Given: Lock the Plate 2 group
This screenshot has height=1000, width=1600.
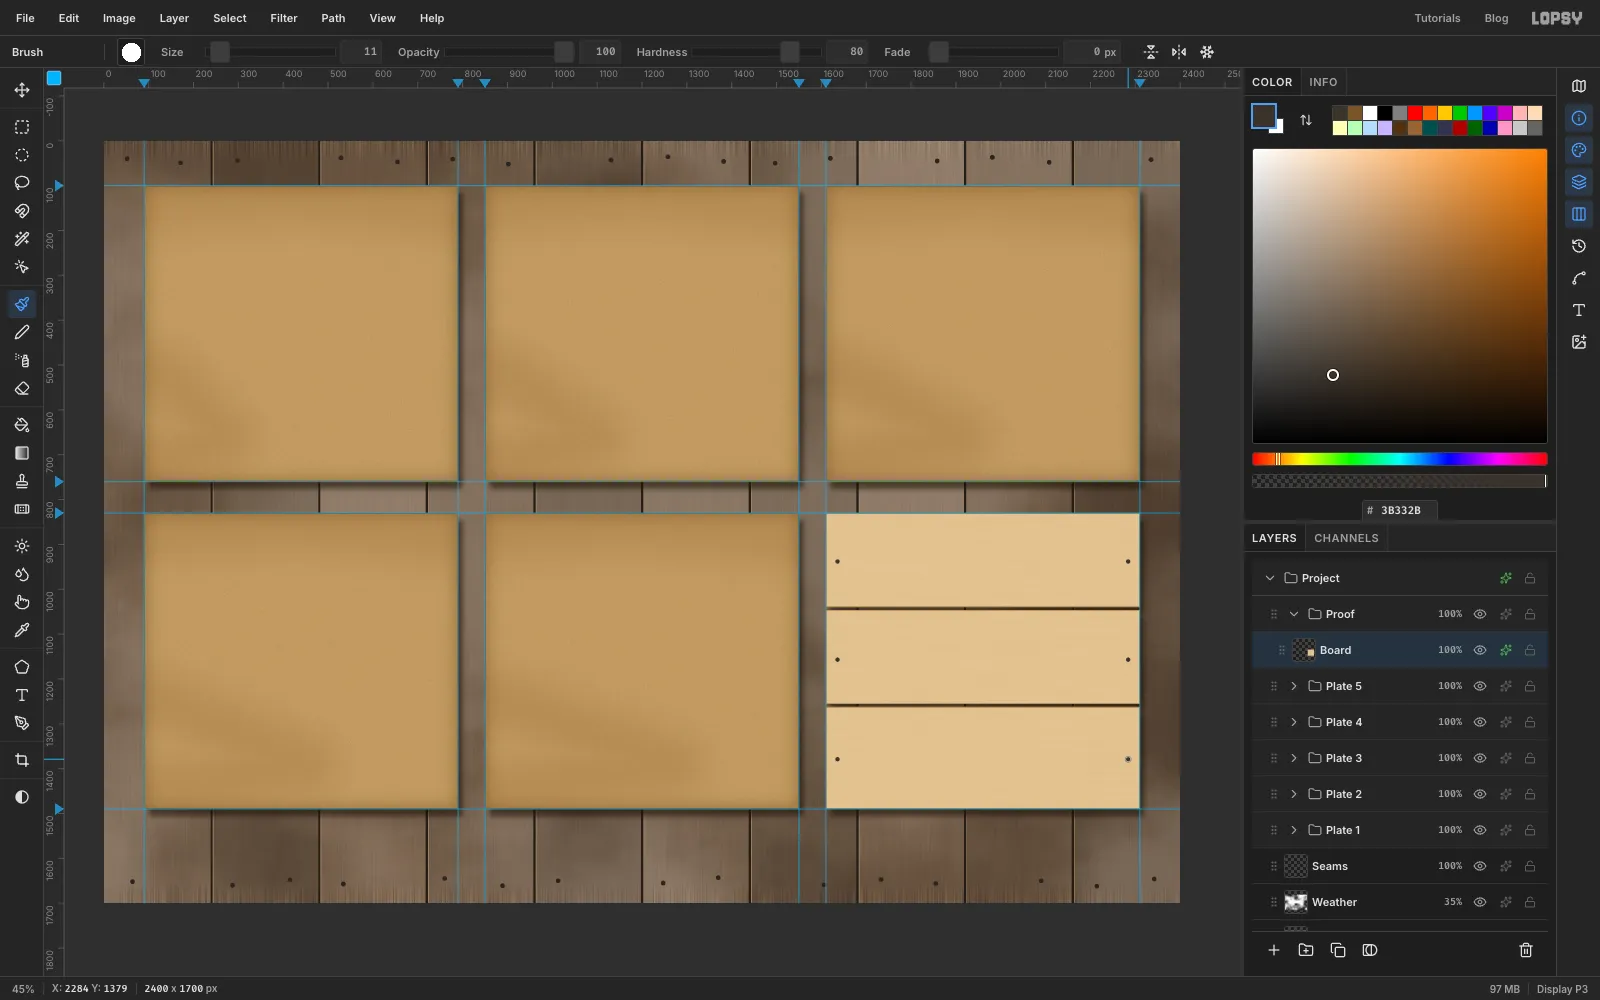Looking at the screenshot, I should click(x=1530, y=794).
